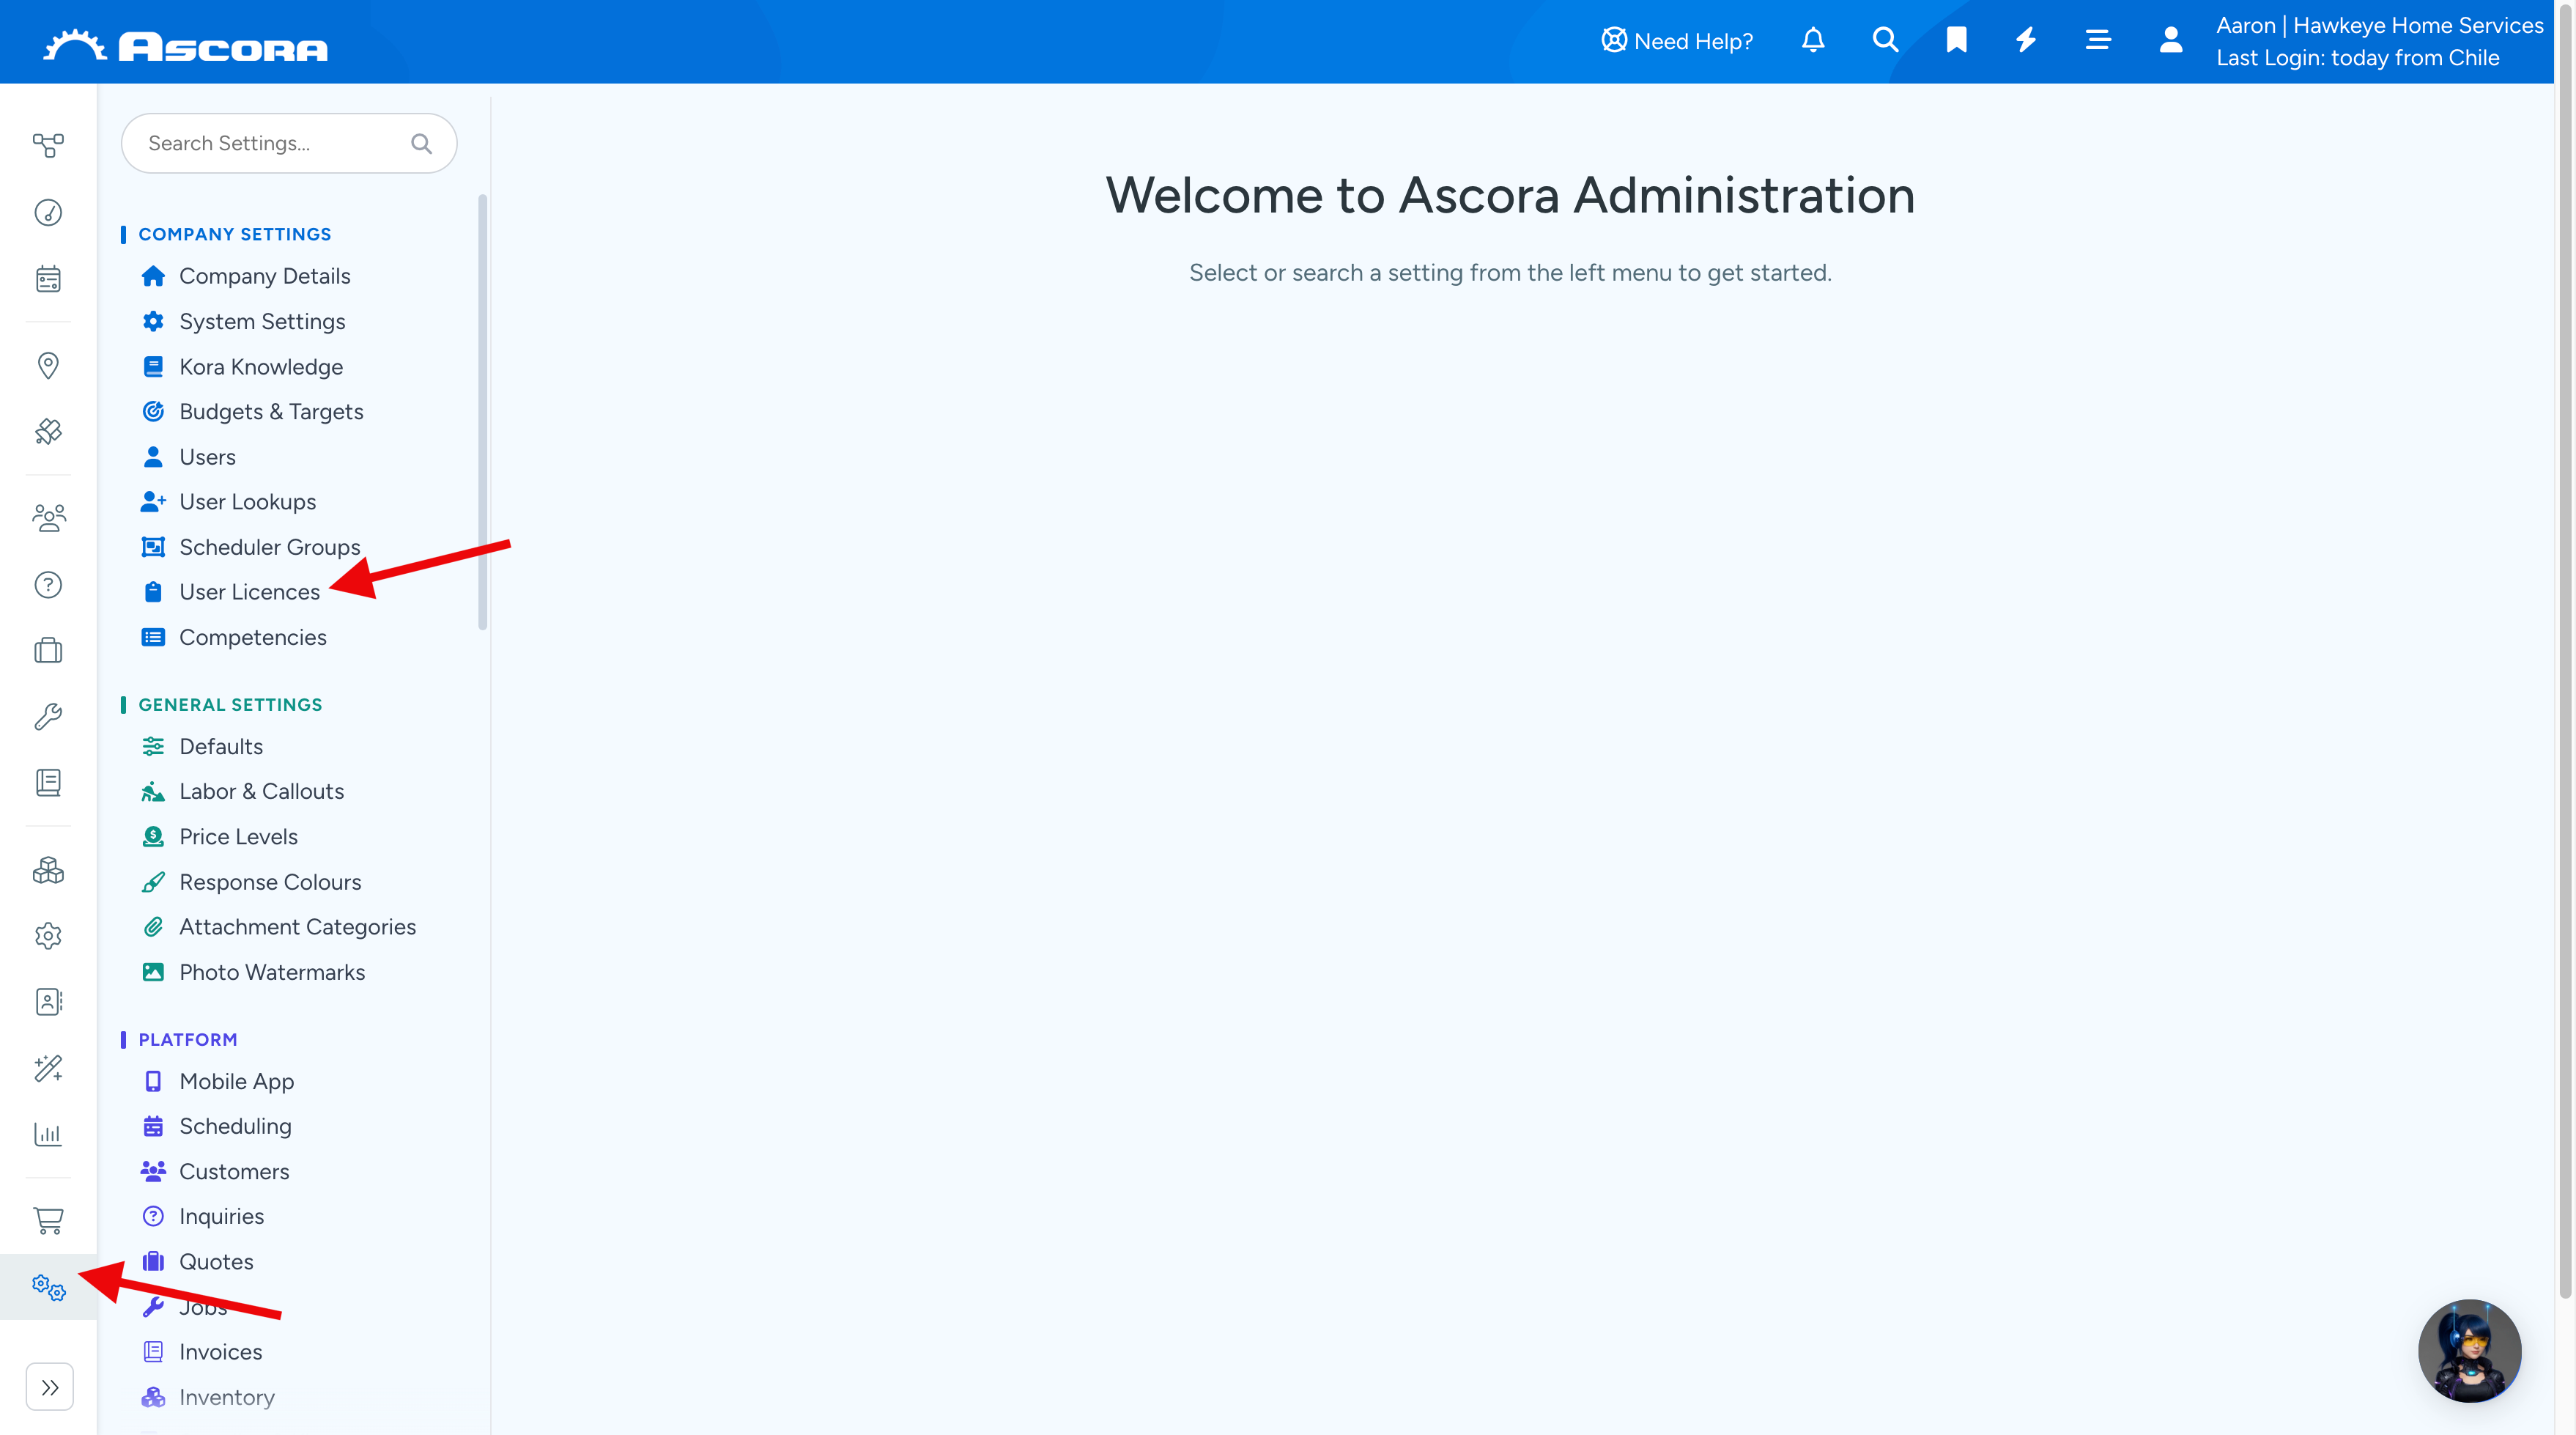The height and width of the screenshot is (1435, 2576).
Task: Click the settings menu scrollbar
Action: [x=483, y=412]
